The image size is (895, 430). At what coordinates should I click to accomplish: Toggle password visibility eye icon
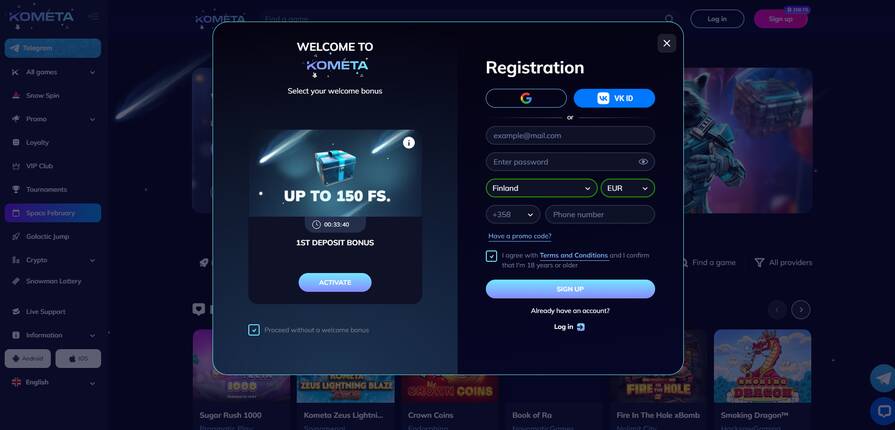[643, 162]
